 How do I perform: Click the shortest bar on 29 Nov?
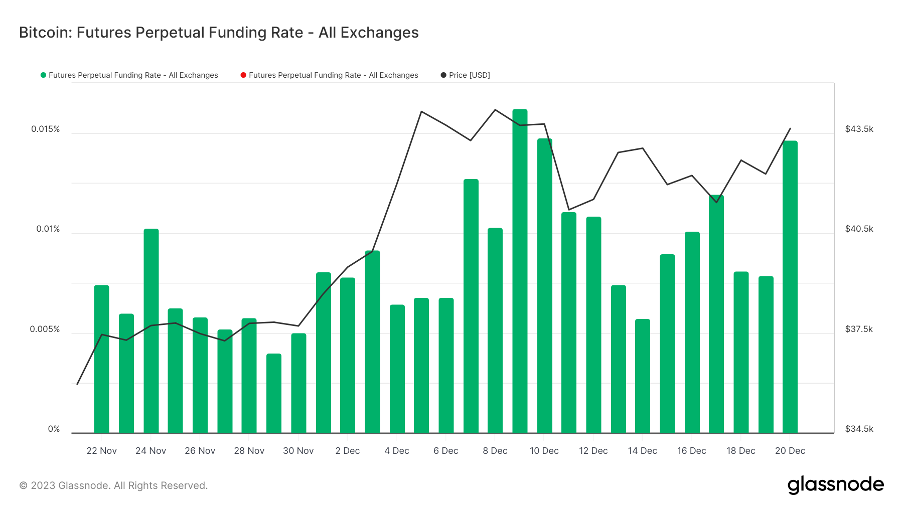[274, 392]
